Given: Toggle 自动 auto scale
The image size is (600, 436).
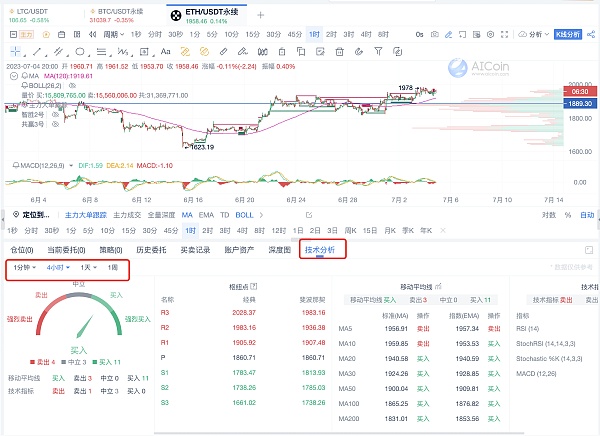Looking at the screenshot, I should point(587,215).
